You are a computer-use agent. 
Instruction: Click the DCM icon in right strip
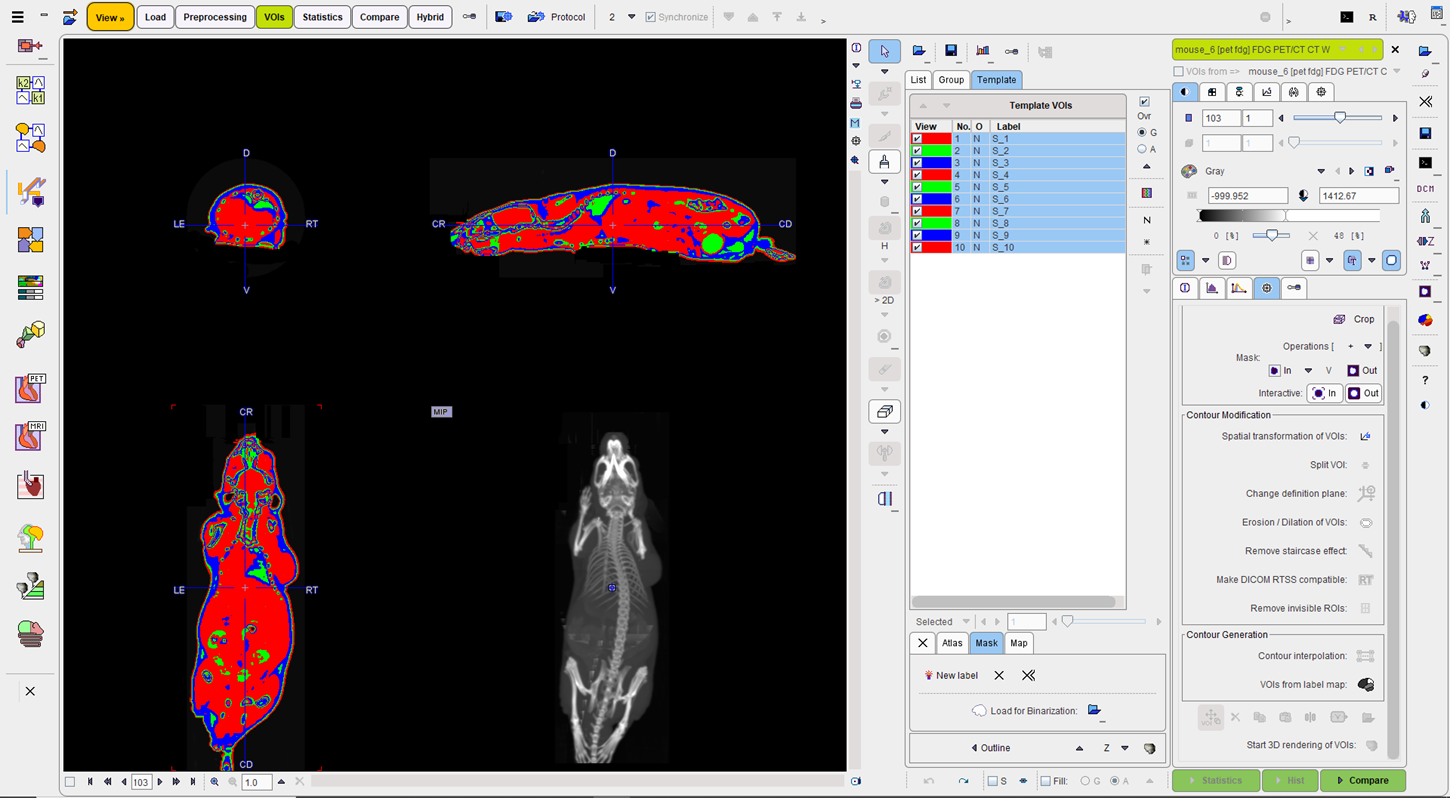1425,188
